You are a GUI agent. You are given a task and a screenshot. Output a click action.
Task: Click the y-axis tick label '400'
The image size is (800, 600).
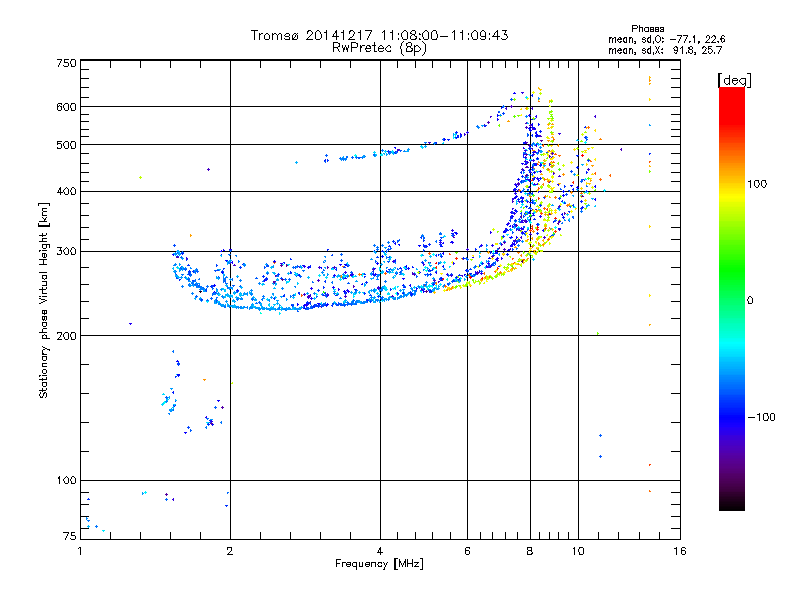tap(66, 192)
